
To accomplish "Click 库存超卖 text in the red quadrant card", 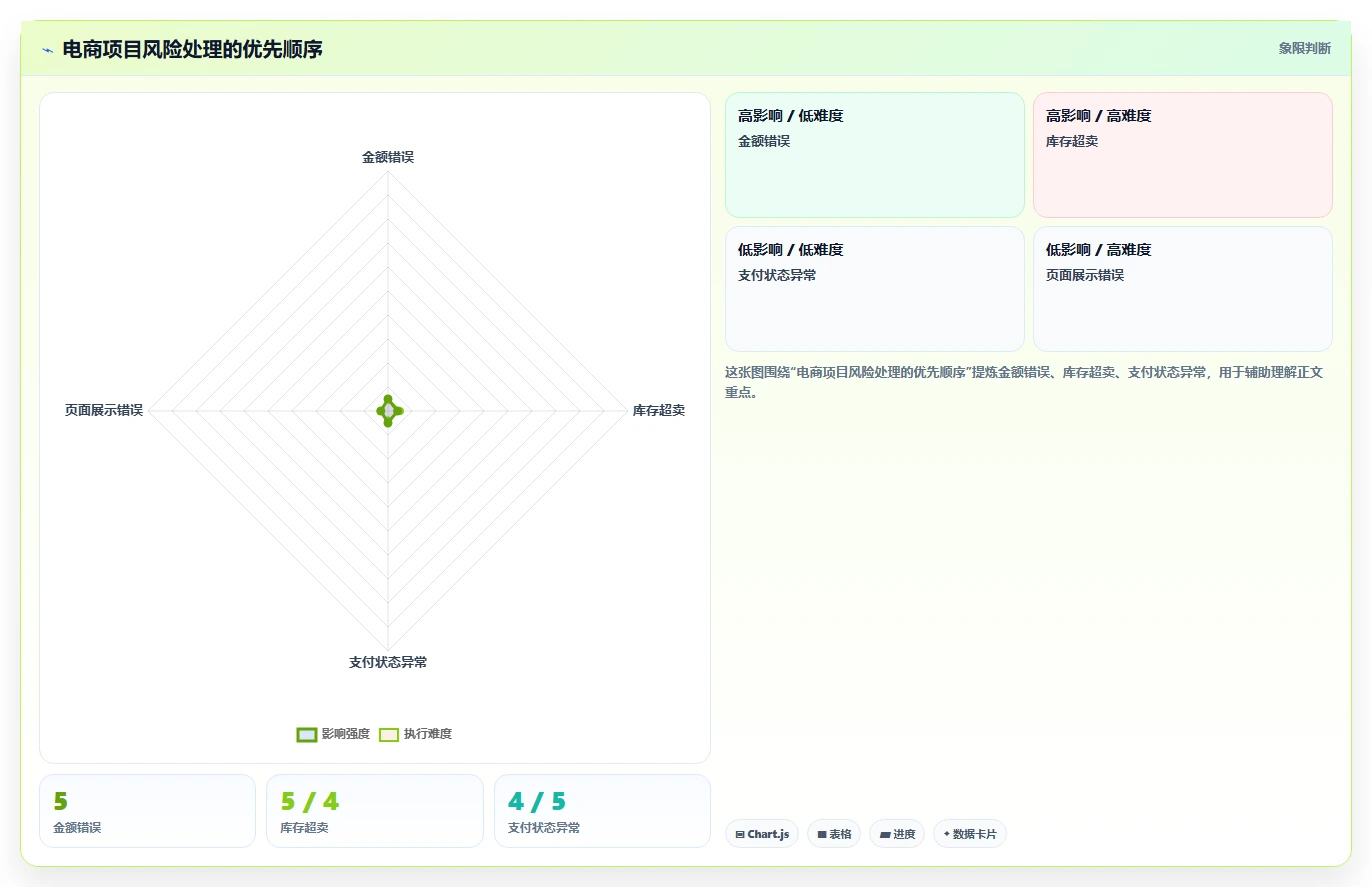I will 1072,141.
